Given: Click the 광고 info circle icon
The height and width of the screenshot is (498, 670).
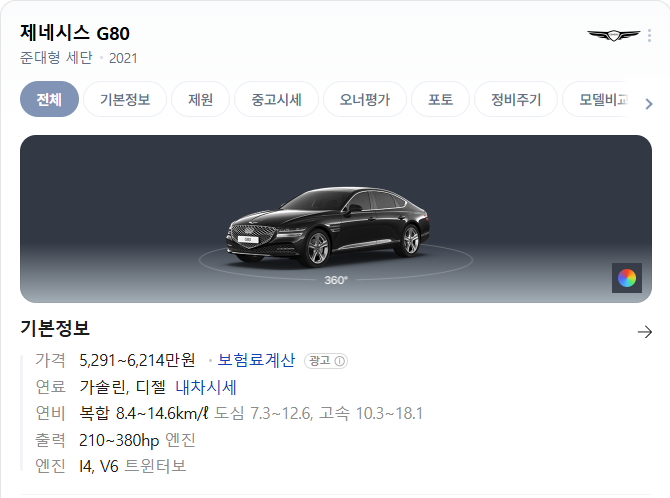Looking at the screenshot, I should (340, 361).
